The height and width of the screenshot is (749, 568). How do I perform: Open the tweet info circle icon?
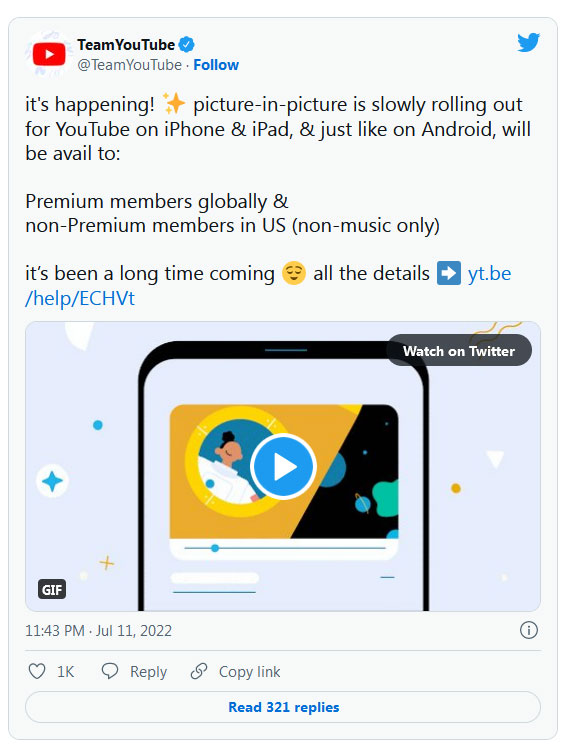click(x=528, y=631)
